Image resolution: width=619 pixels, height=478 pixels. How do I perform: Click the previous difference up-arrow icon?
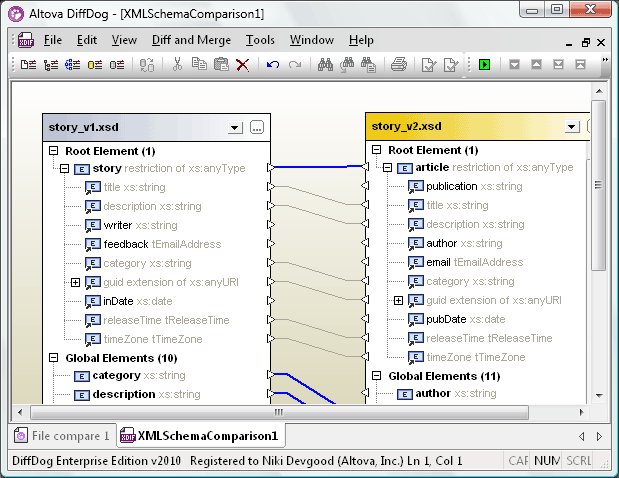[536, 64]
